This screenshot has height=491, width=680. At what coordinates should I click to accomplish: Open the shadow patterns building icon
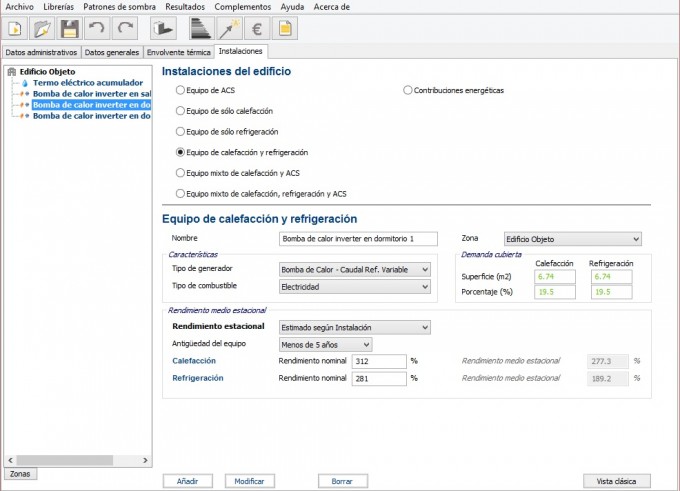pyautogui.click(x=162, y=29)
